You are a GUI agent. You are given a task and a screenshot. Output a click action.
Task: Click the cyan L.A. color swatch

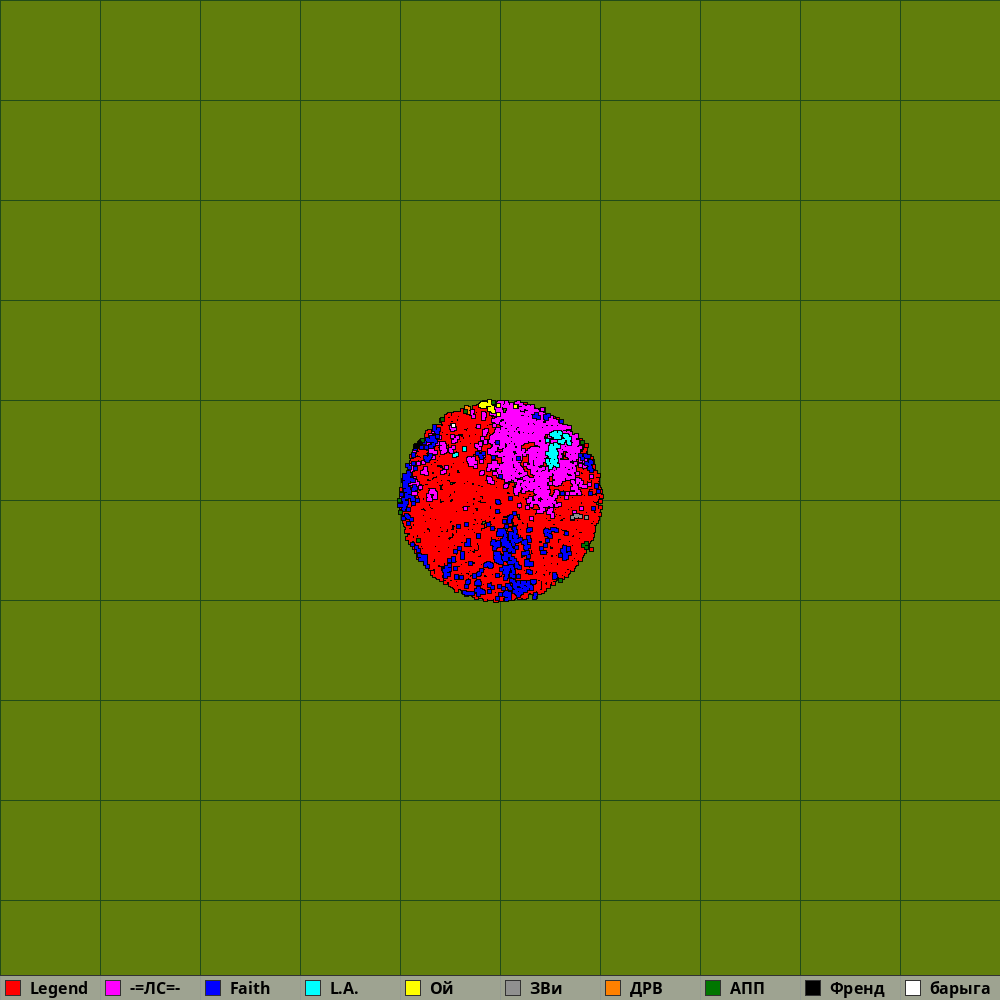coord(313,988)
